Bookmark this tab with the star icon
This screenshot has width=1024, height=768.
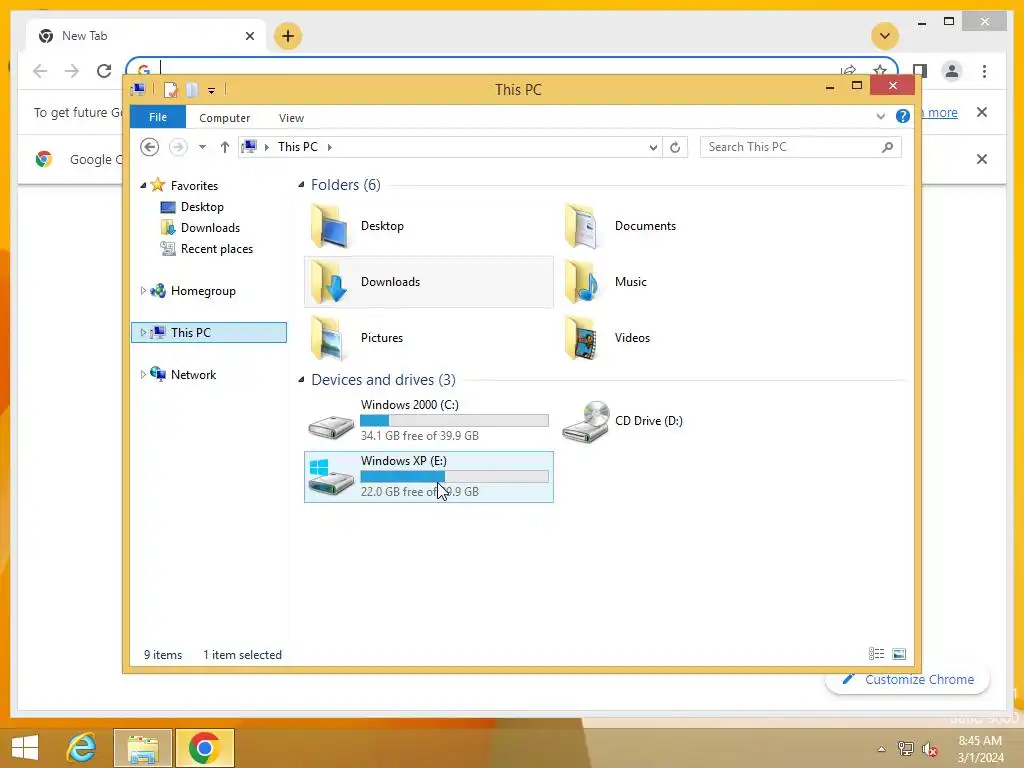click(x=880, y=71)
